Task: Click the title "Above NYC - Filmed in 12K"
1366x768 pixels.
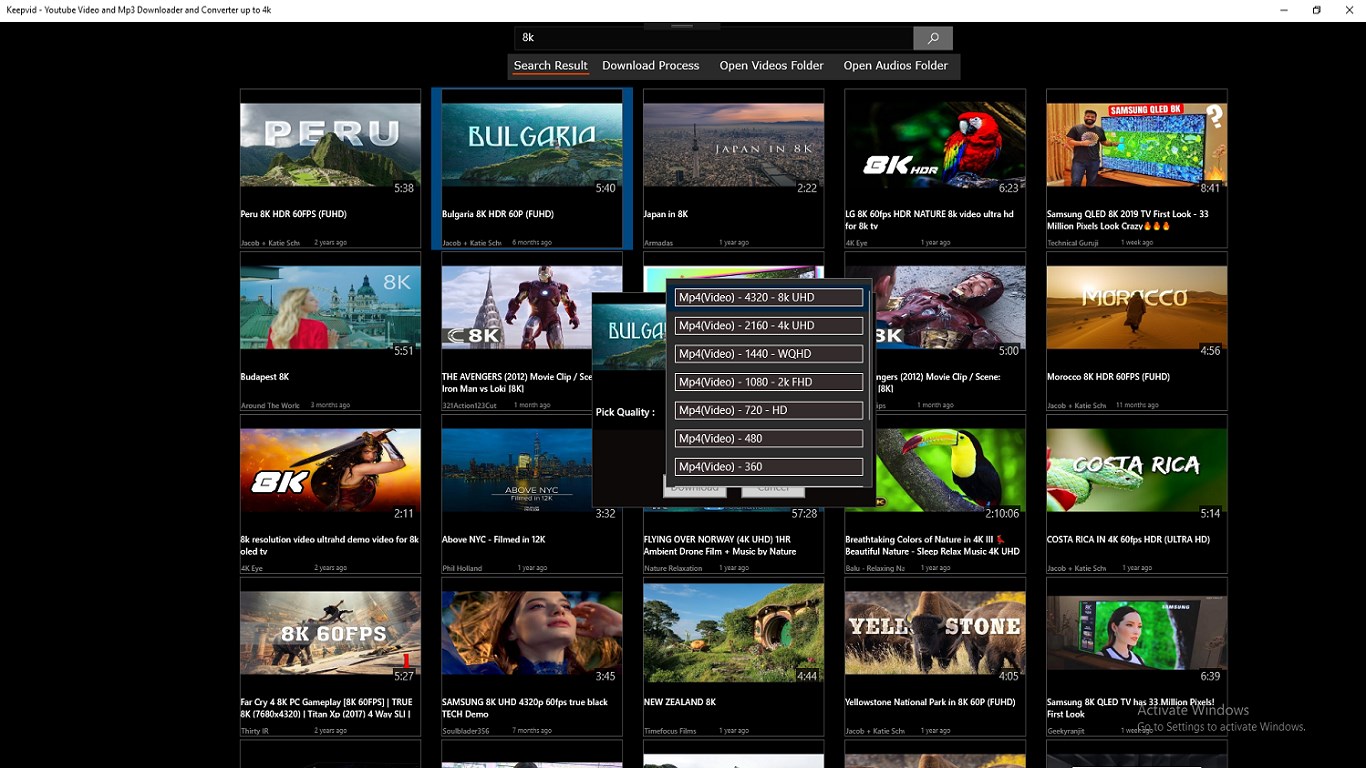Action: [494, 540]
